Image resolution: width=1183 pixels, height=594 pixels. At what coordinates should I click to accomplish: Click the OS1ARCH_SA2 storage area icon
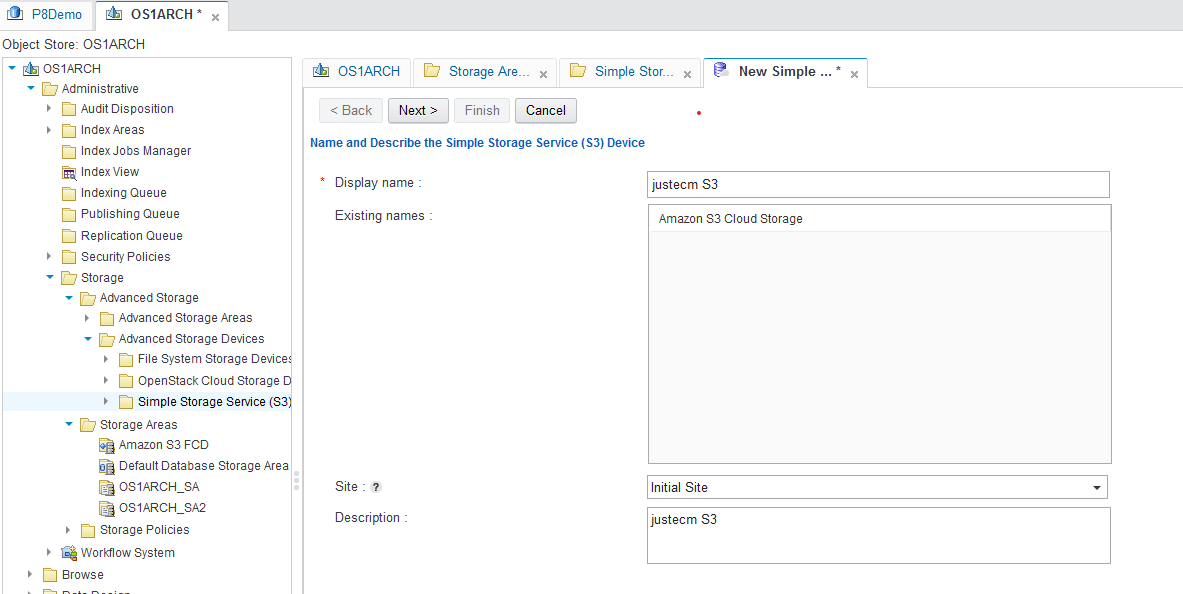pyautogui.click(x=107, y=508)
